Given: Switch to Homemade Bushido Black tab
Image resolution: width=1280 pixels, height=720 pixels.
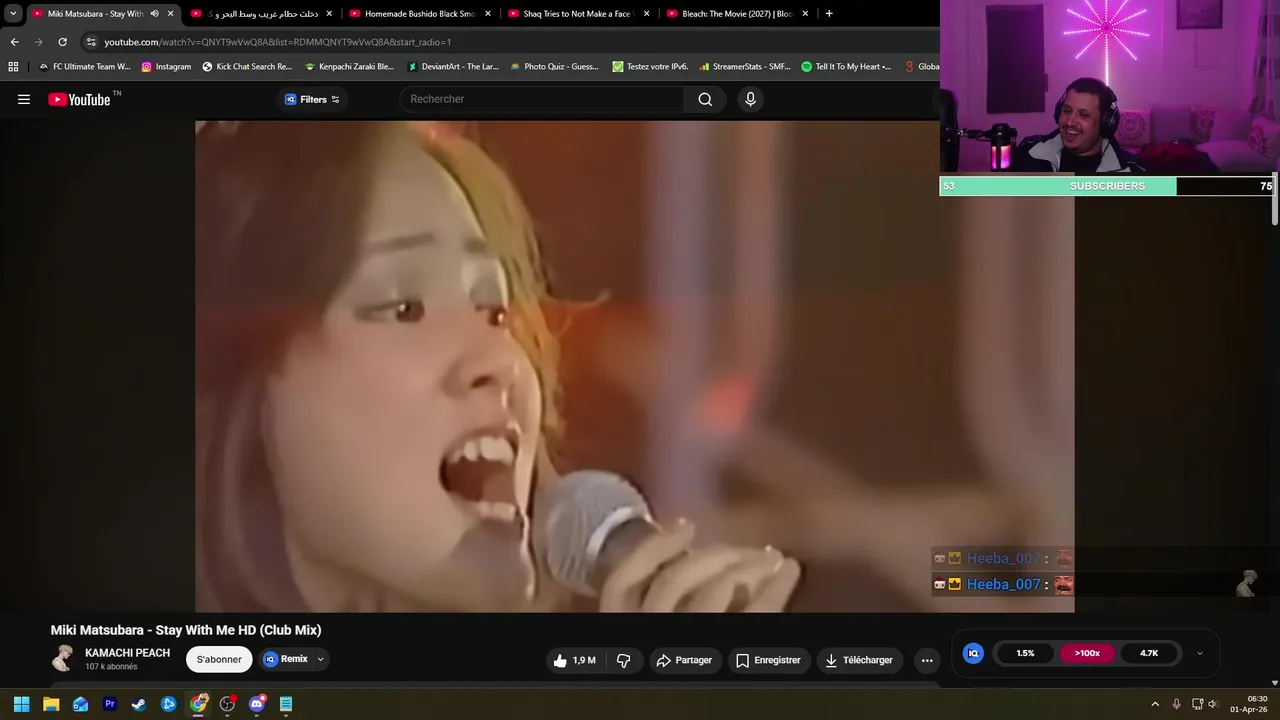Looking at the screenshot, I should coord(420,14).
